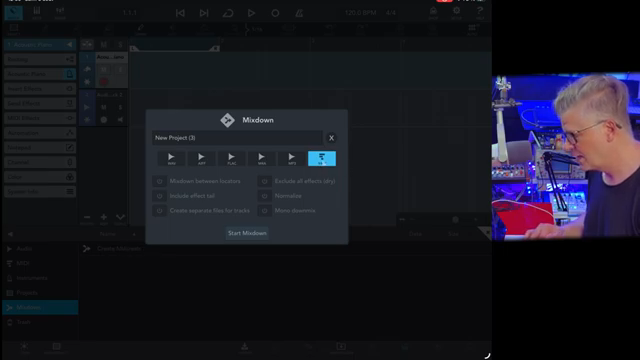Toggle Mixdown between locators option

(x=160, y=181)
